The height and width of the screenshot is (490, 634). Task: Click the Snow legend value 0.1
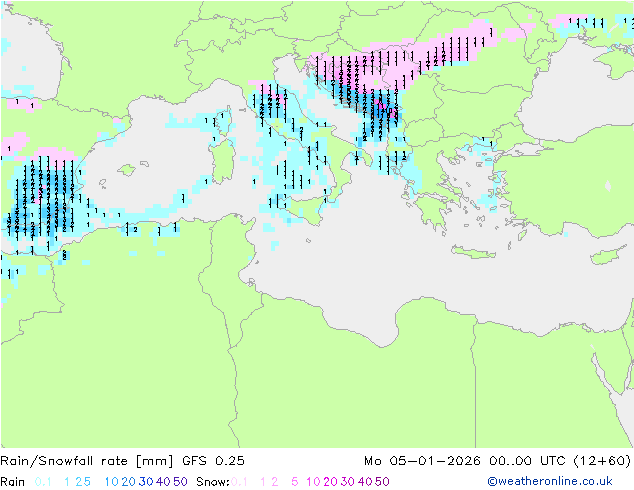(x=239, y=482)
